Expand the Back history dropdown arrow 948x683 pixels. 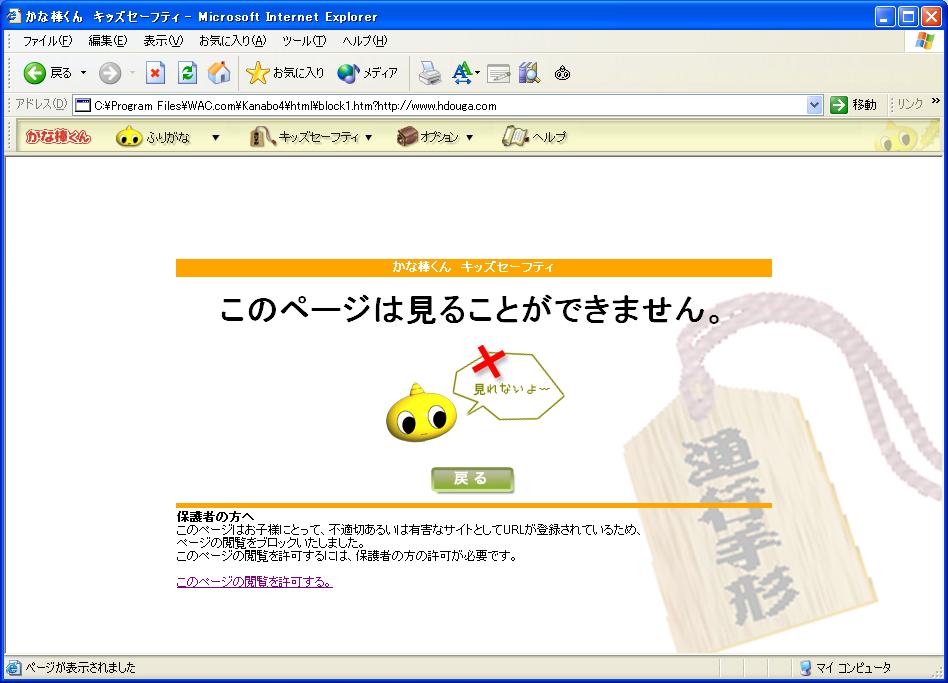pos(83,73)
